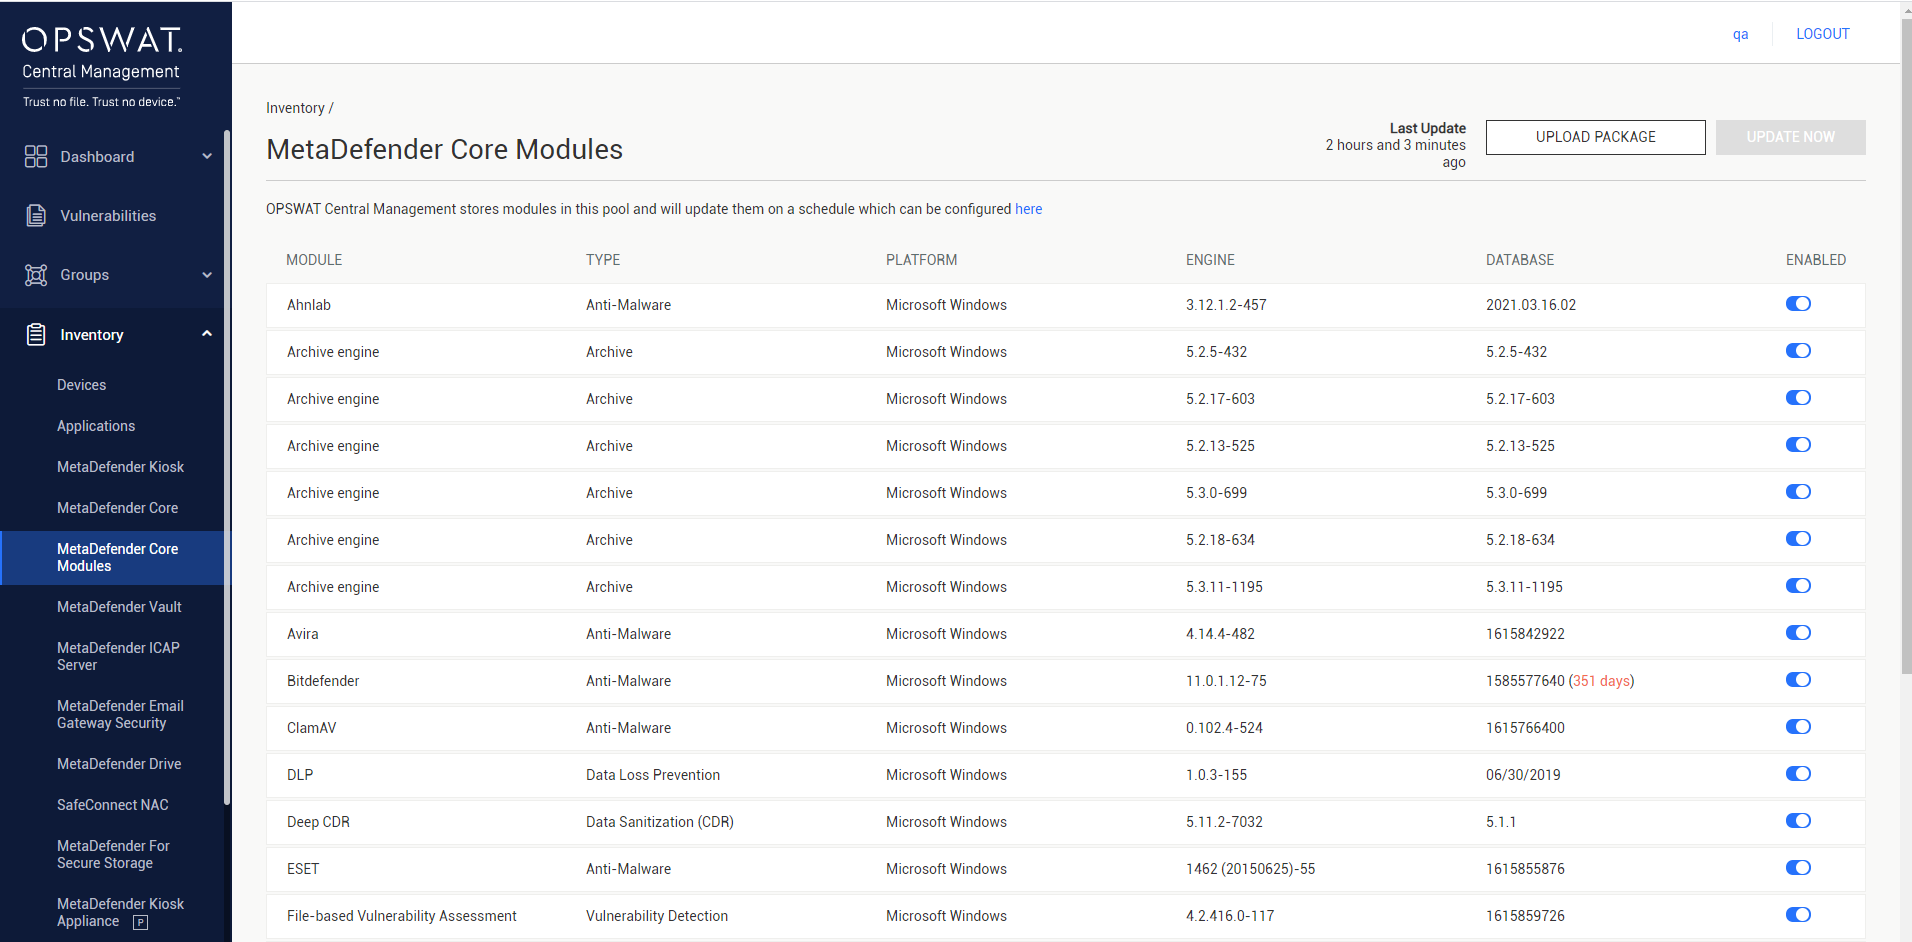
Task: Toggle the Ahnlab module enabled switch
Action: tap(1798, 304)
